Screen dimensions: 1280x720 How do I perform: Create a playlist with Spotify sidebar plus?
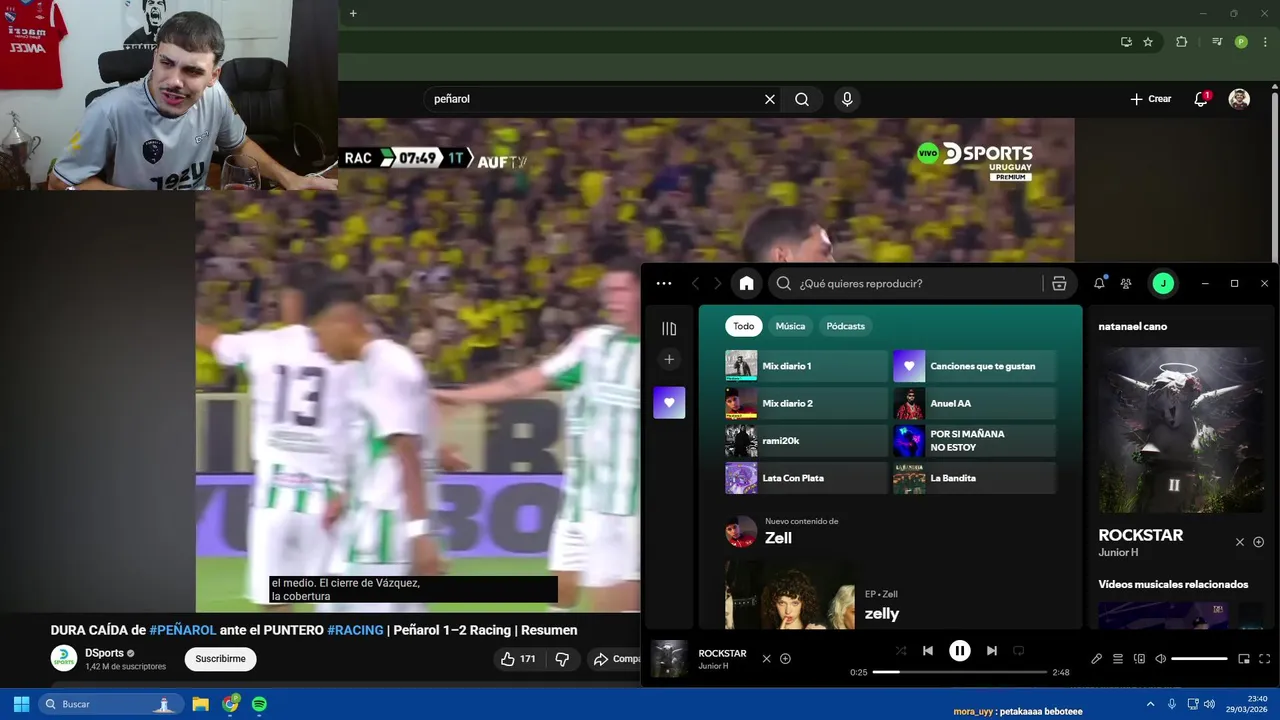pyautogui.click(x=669, y=360)
